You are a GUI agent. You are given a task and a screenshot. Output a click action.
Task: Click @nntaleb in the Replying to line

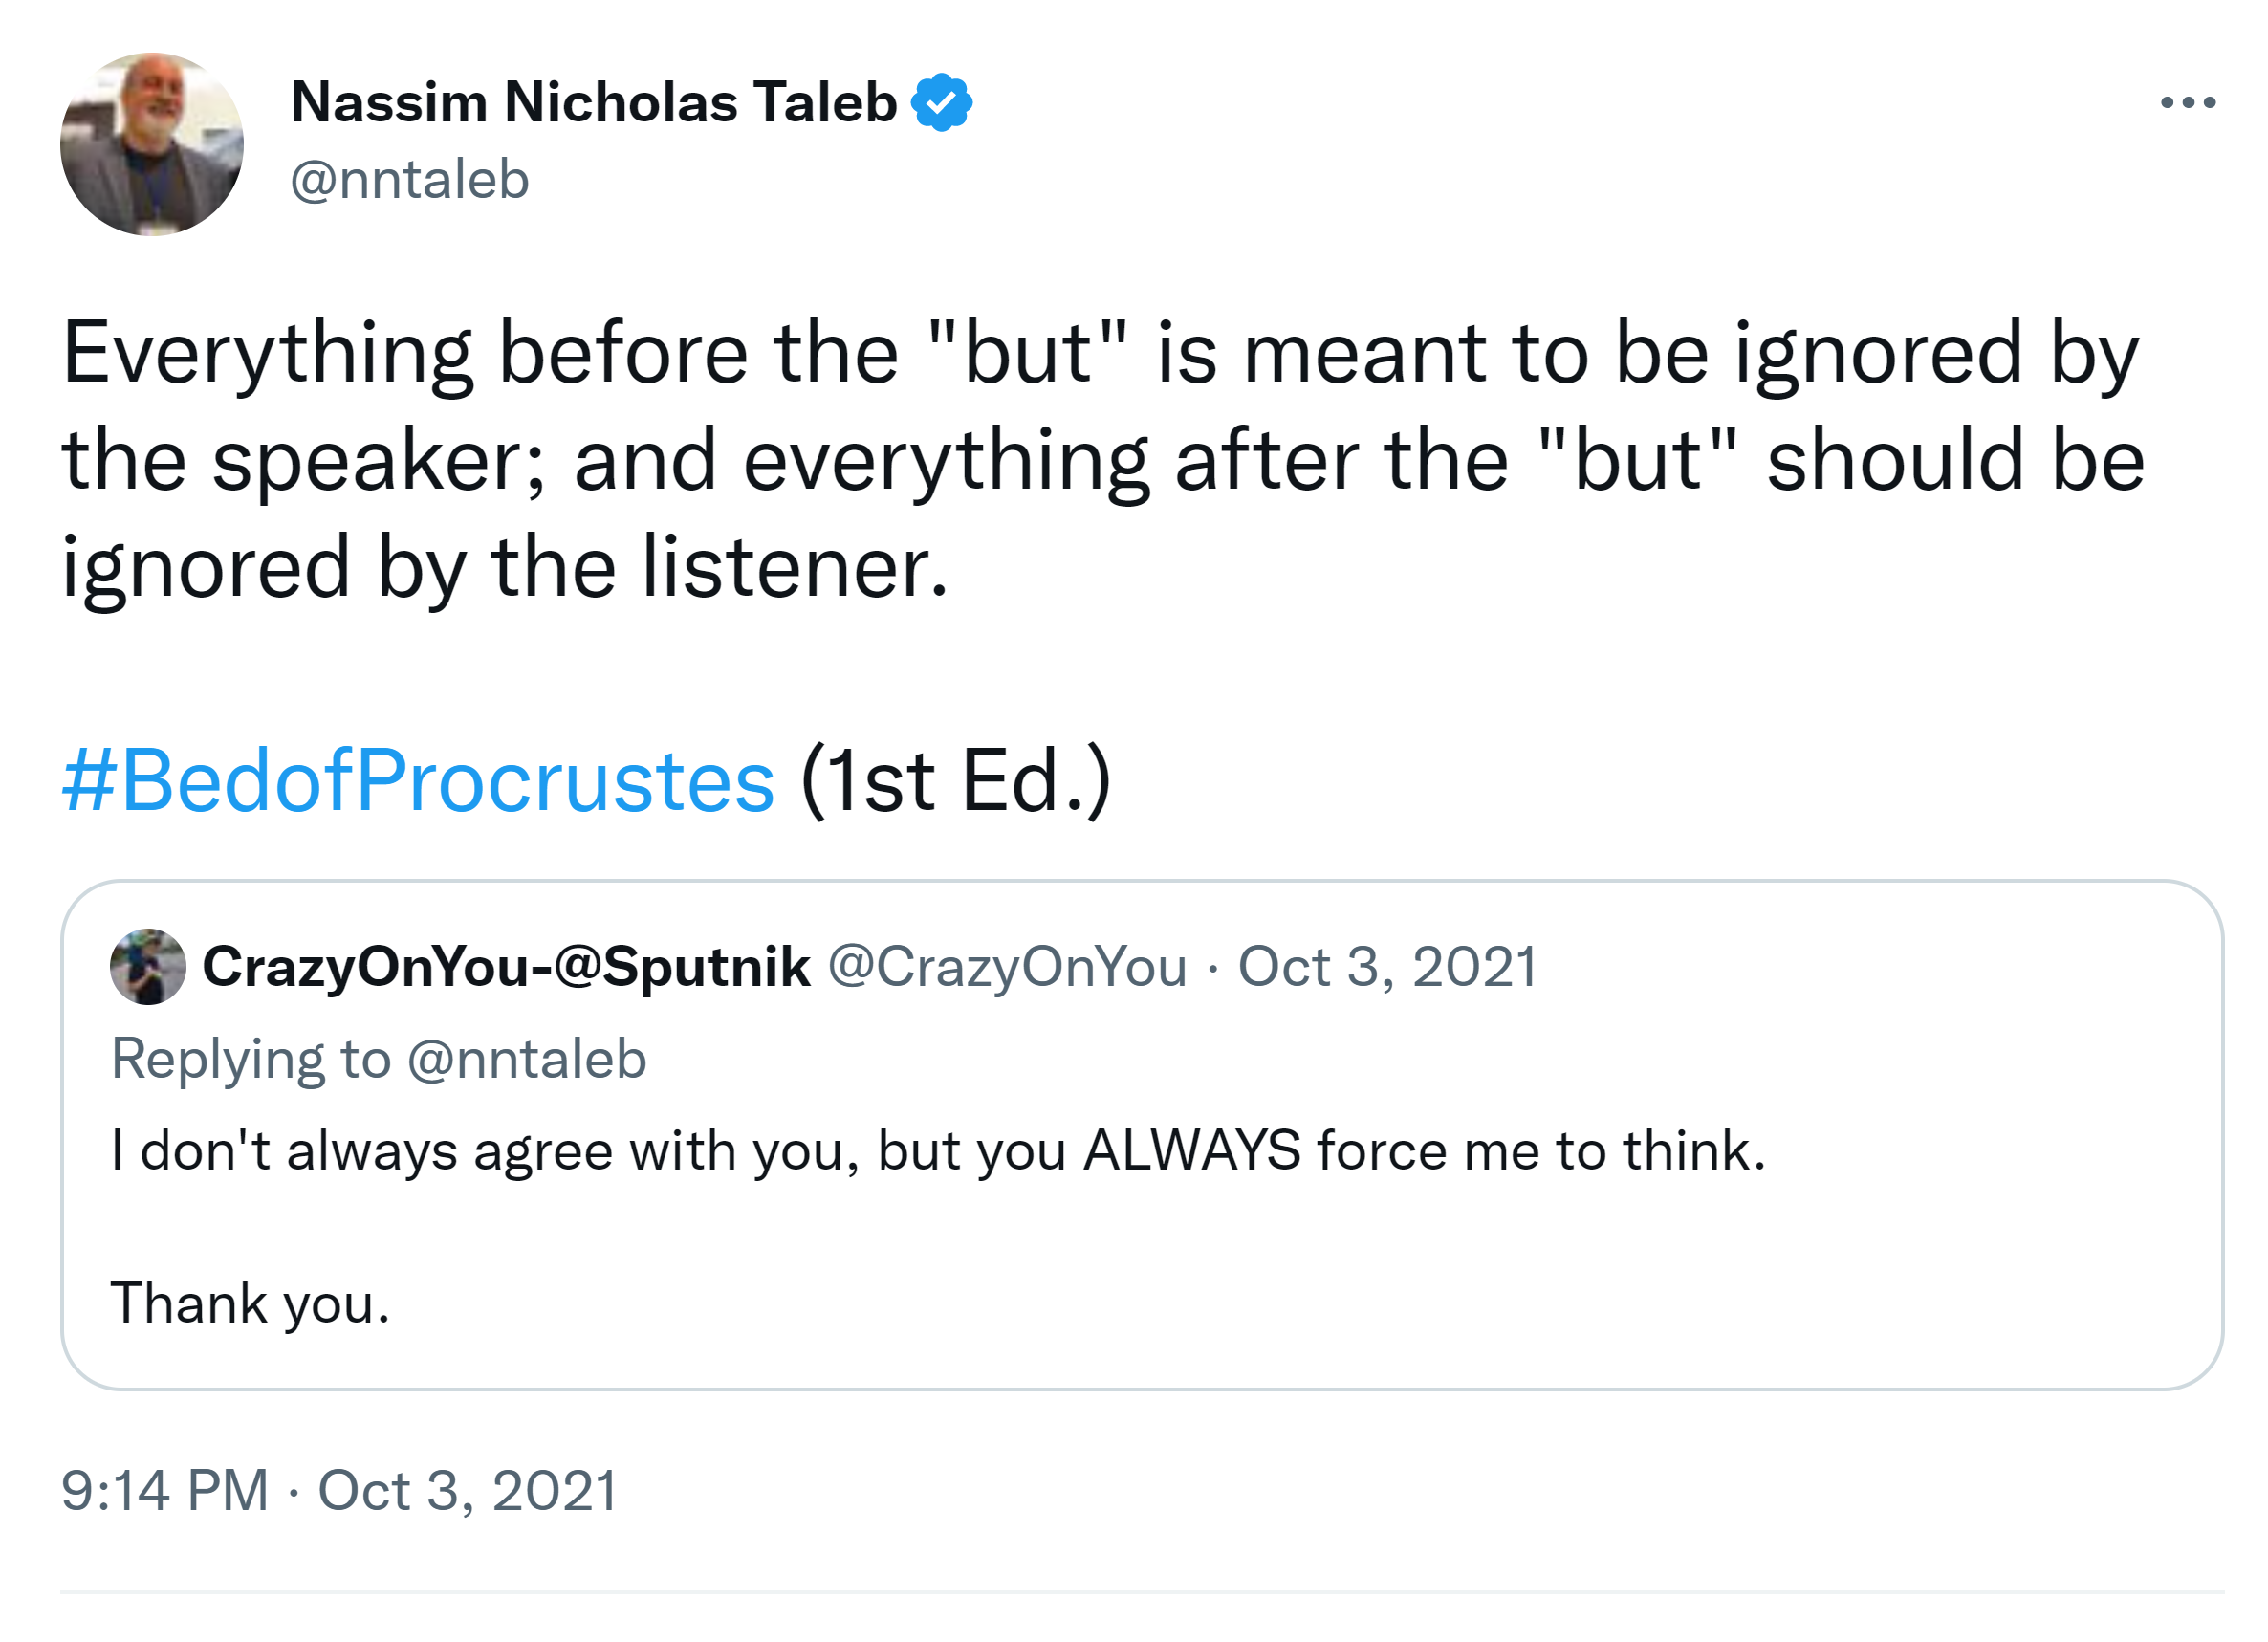pos(527,1059)
